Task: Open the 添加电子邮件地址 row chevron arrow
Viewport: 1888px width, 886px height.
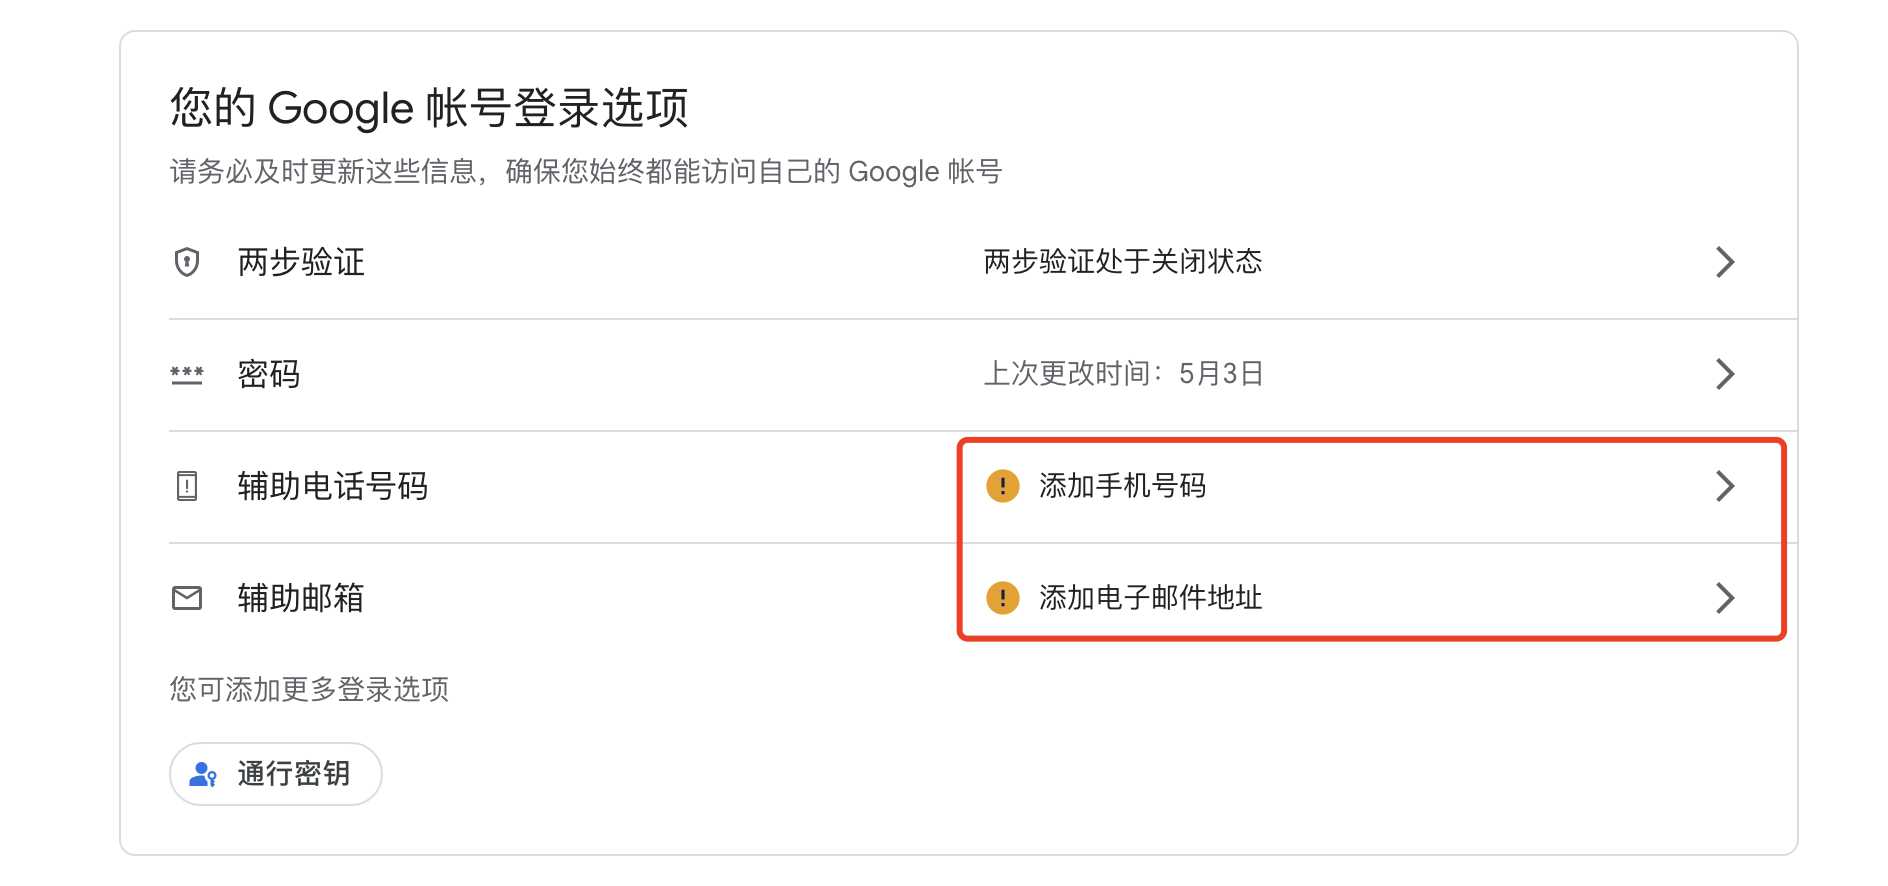Action: point(1724,598)
